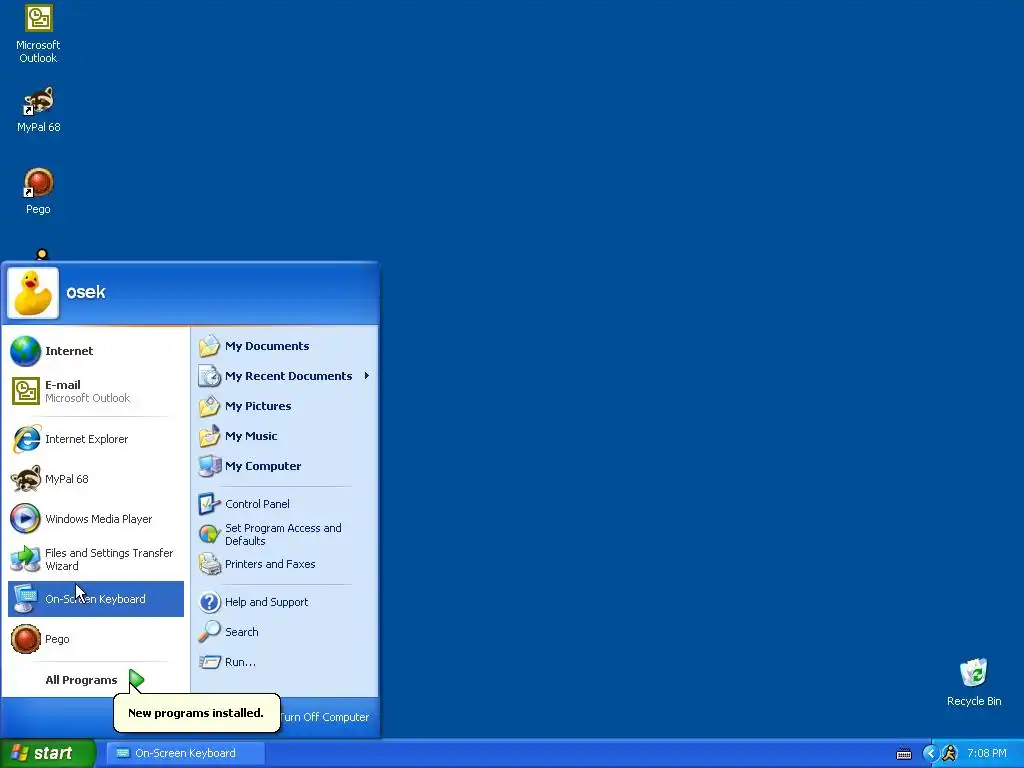
Task: Open the Microsoft Outlook desktop icon
Action: 38,34
